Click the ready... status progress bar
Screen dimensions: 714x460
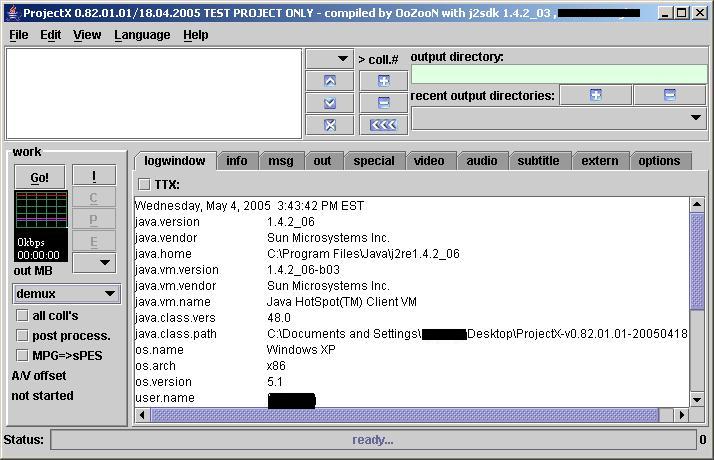coord(373,440)
